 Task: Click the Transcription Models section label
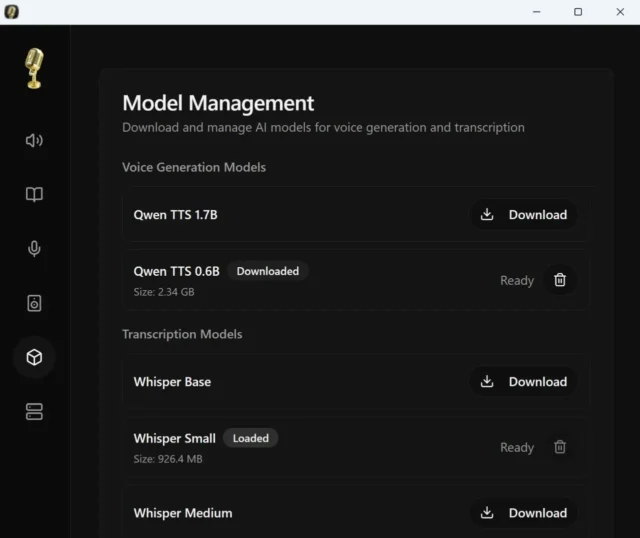[182, 334]
